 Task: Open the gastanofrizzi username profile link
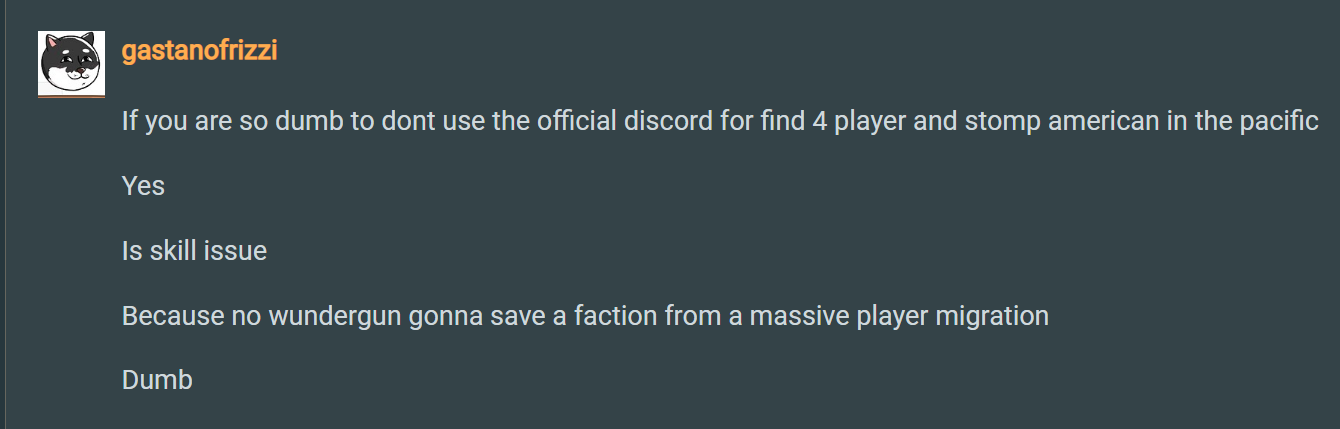[199, 51]
